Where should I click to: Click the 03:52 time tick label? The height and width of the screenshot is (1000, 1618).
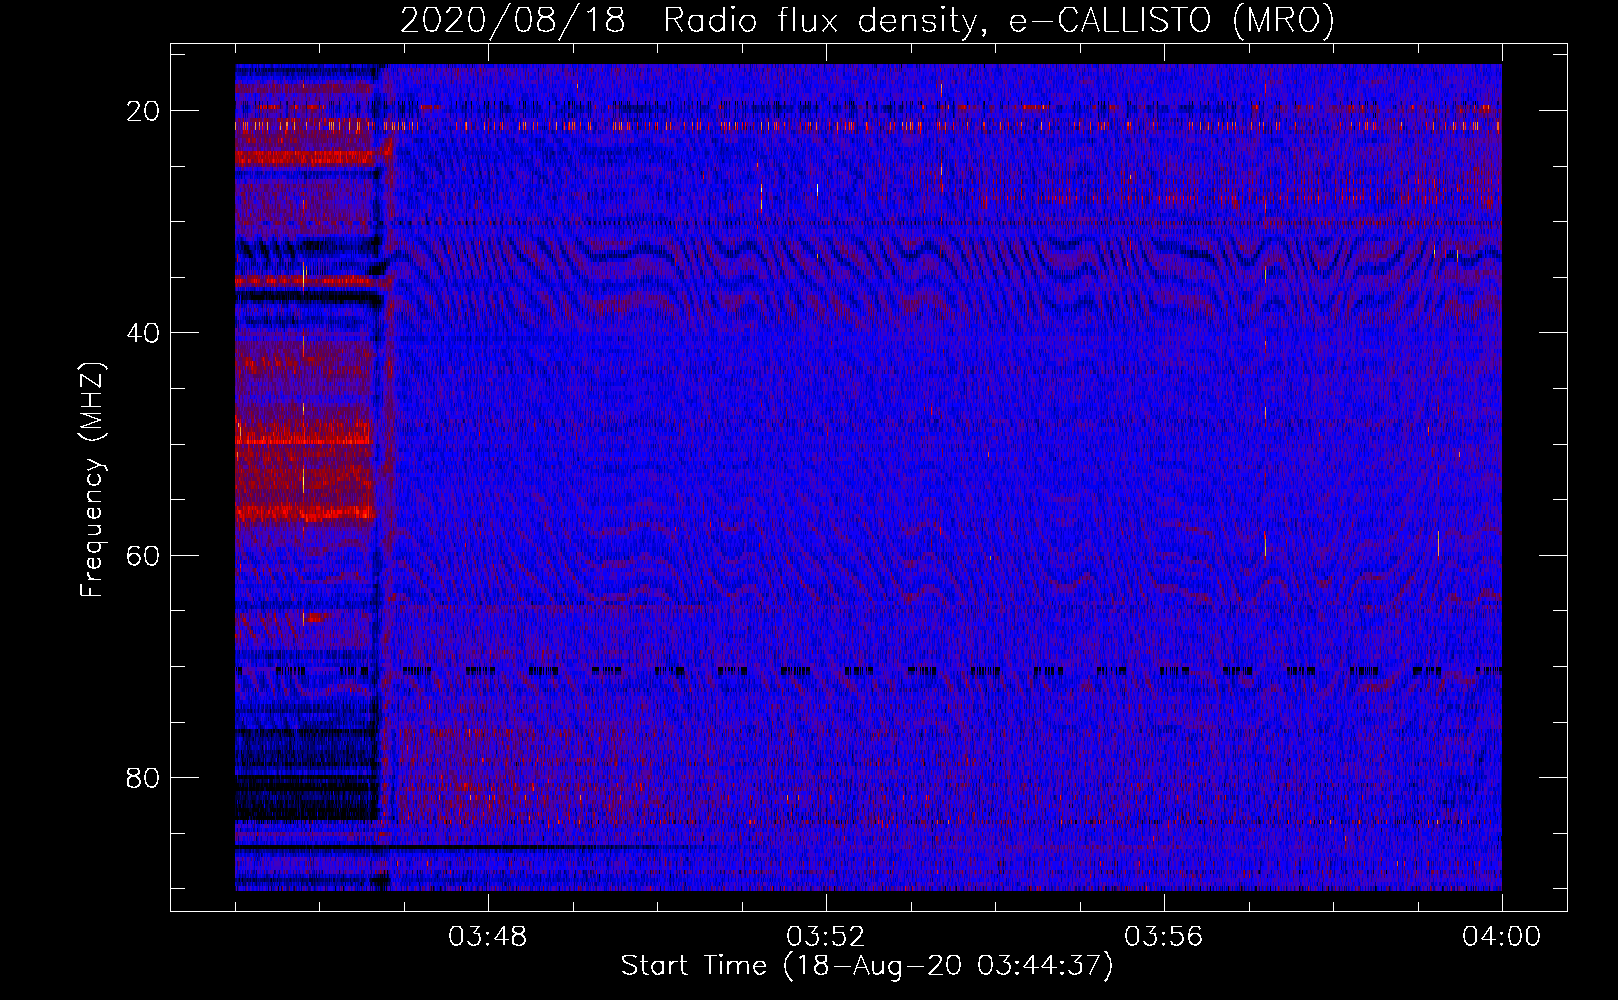click(826, 937)
